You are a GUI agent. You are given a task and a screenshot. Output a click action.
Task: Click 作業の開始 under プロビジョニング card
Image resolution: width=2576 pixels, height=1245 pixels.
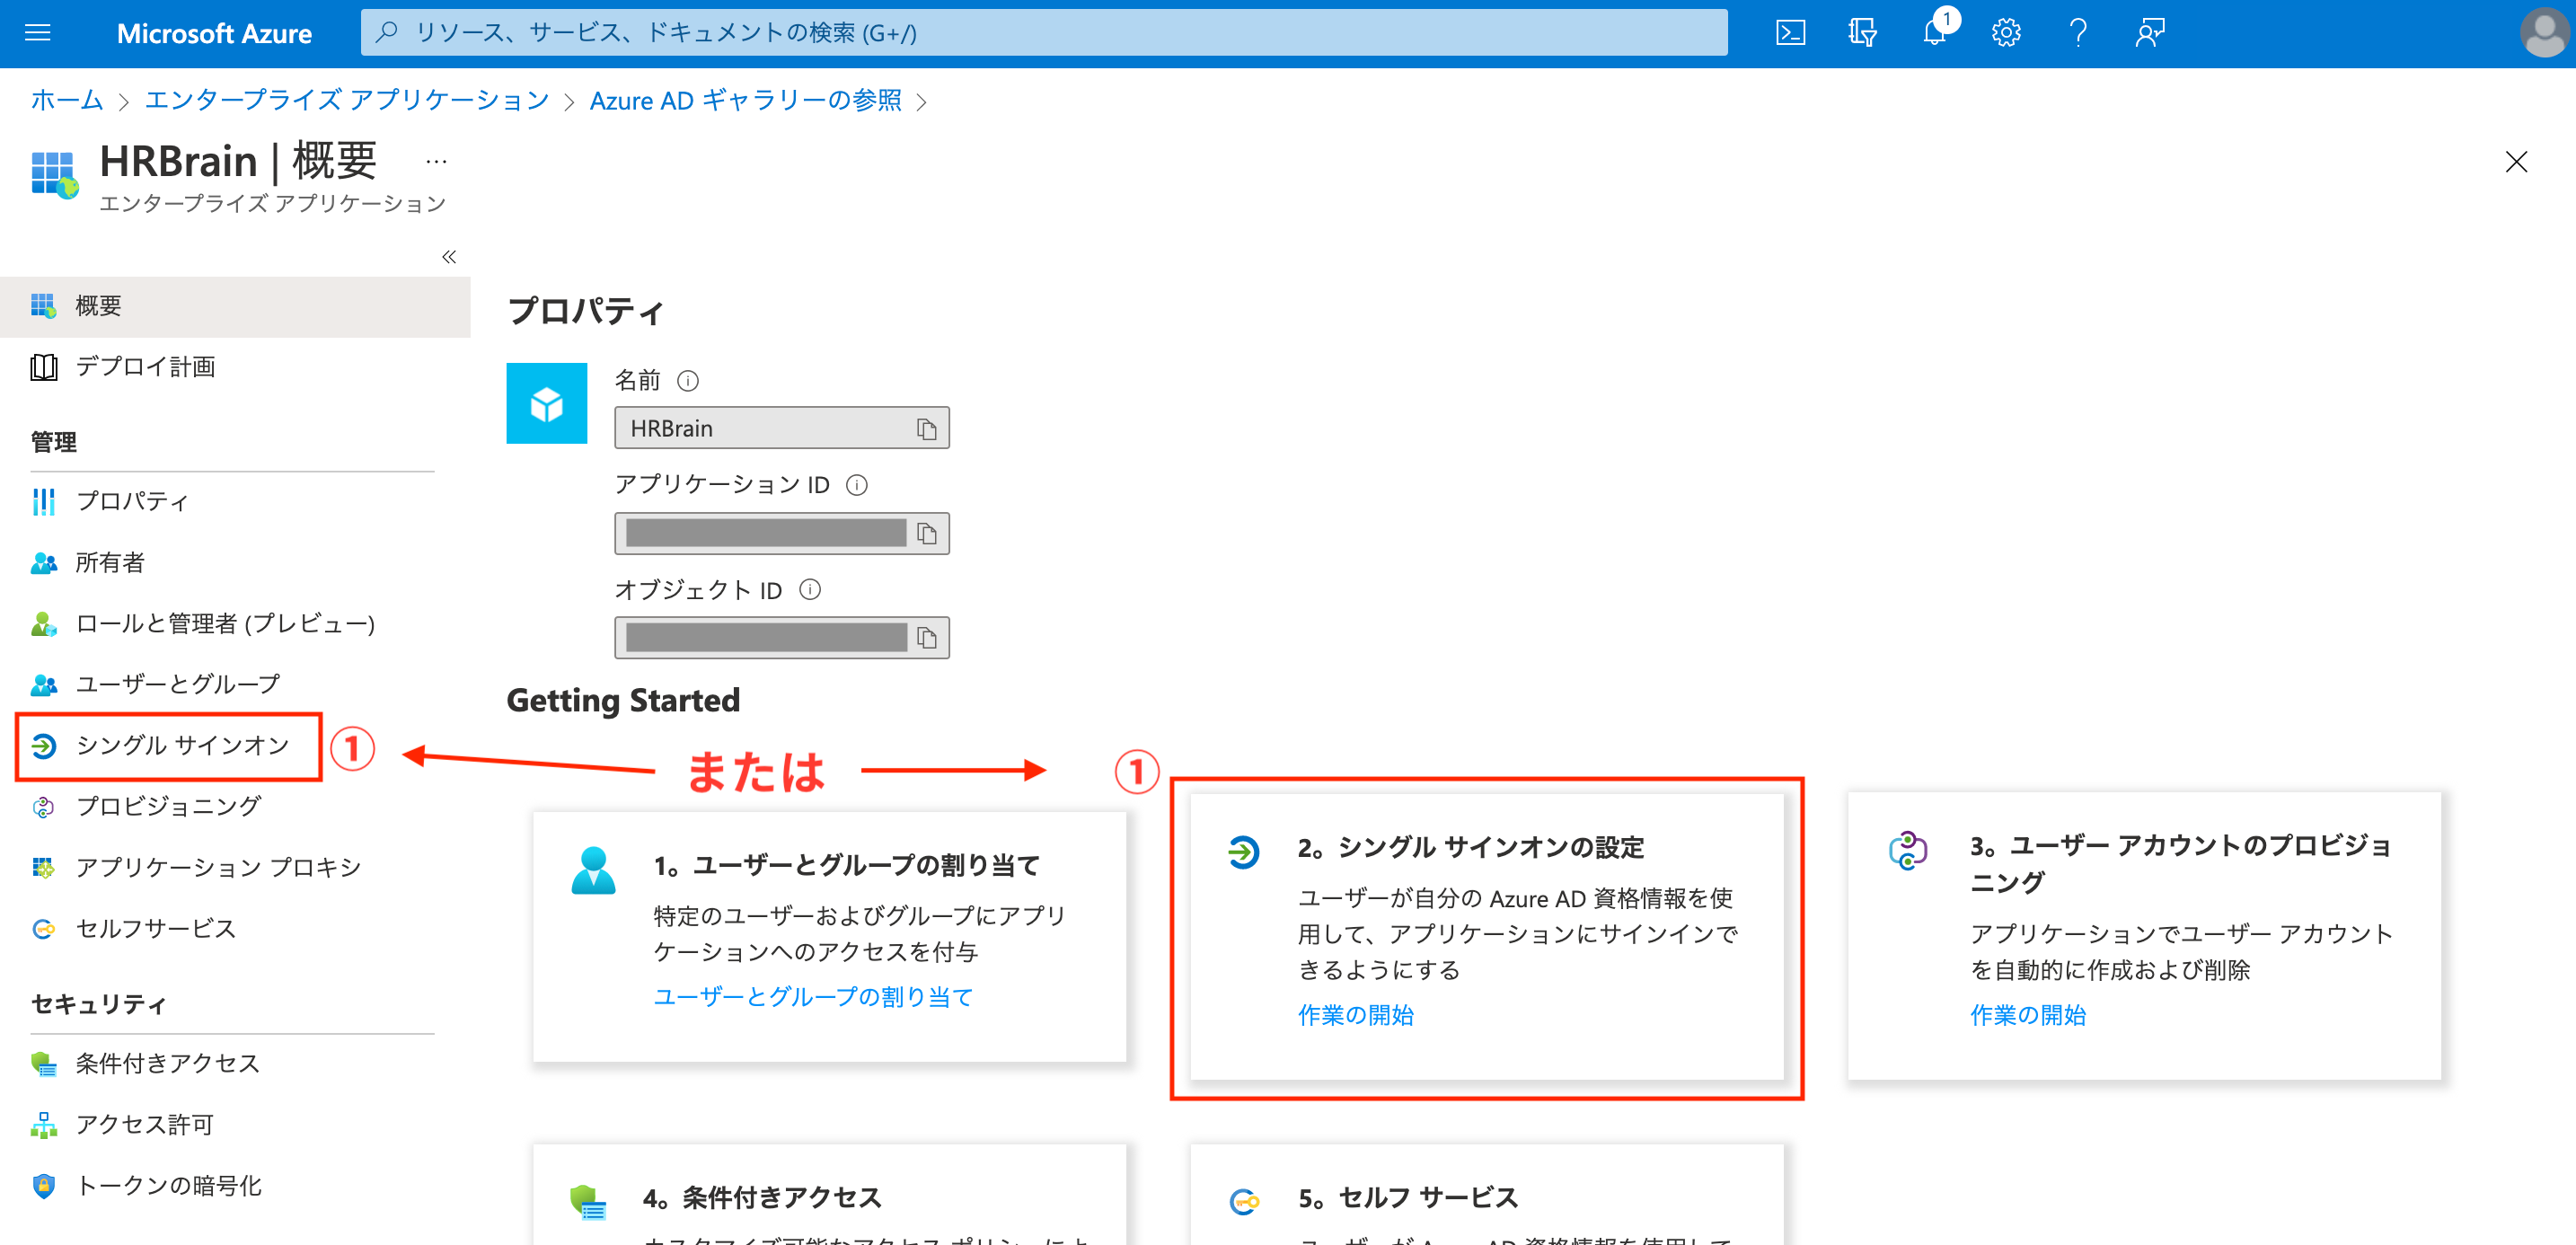tap(2027, 1015)
